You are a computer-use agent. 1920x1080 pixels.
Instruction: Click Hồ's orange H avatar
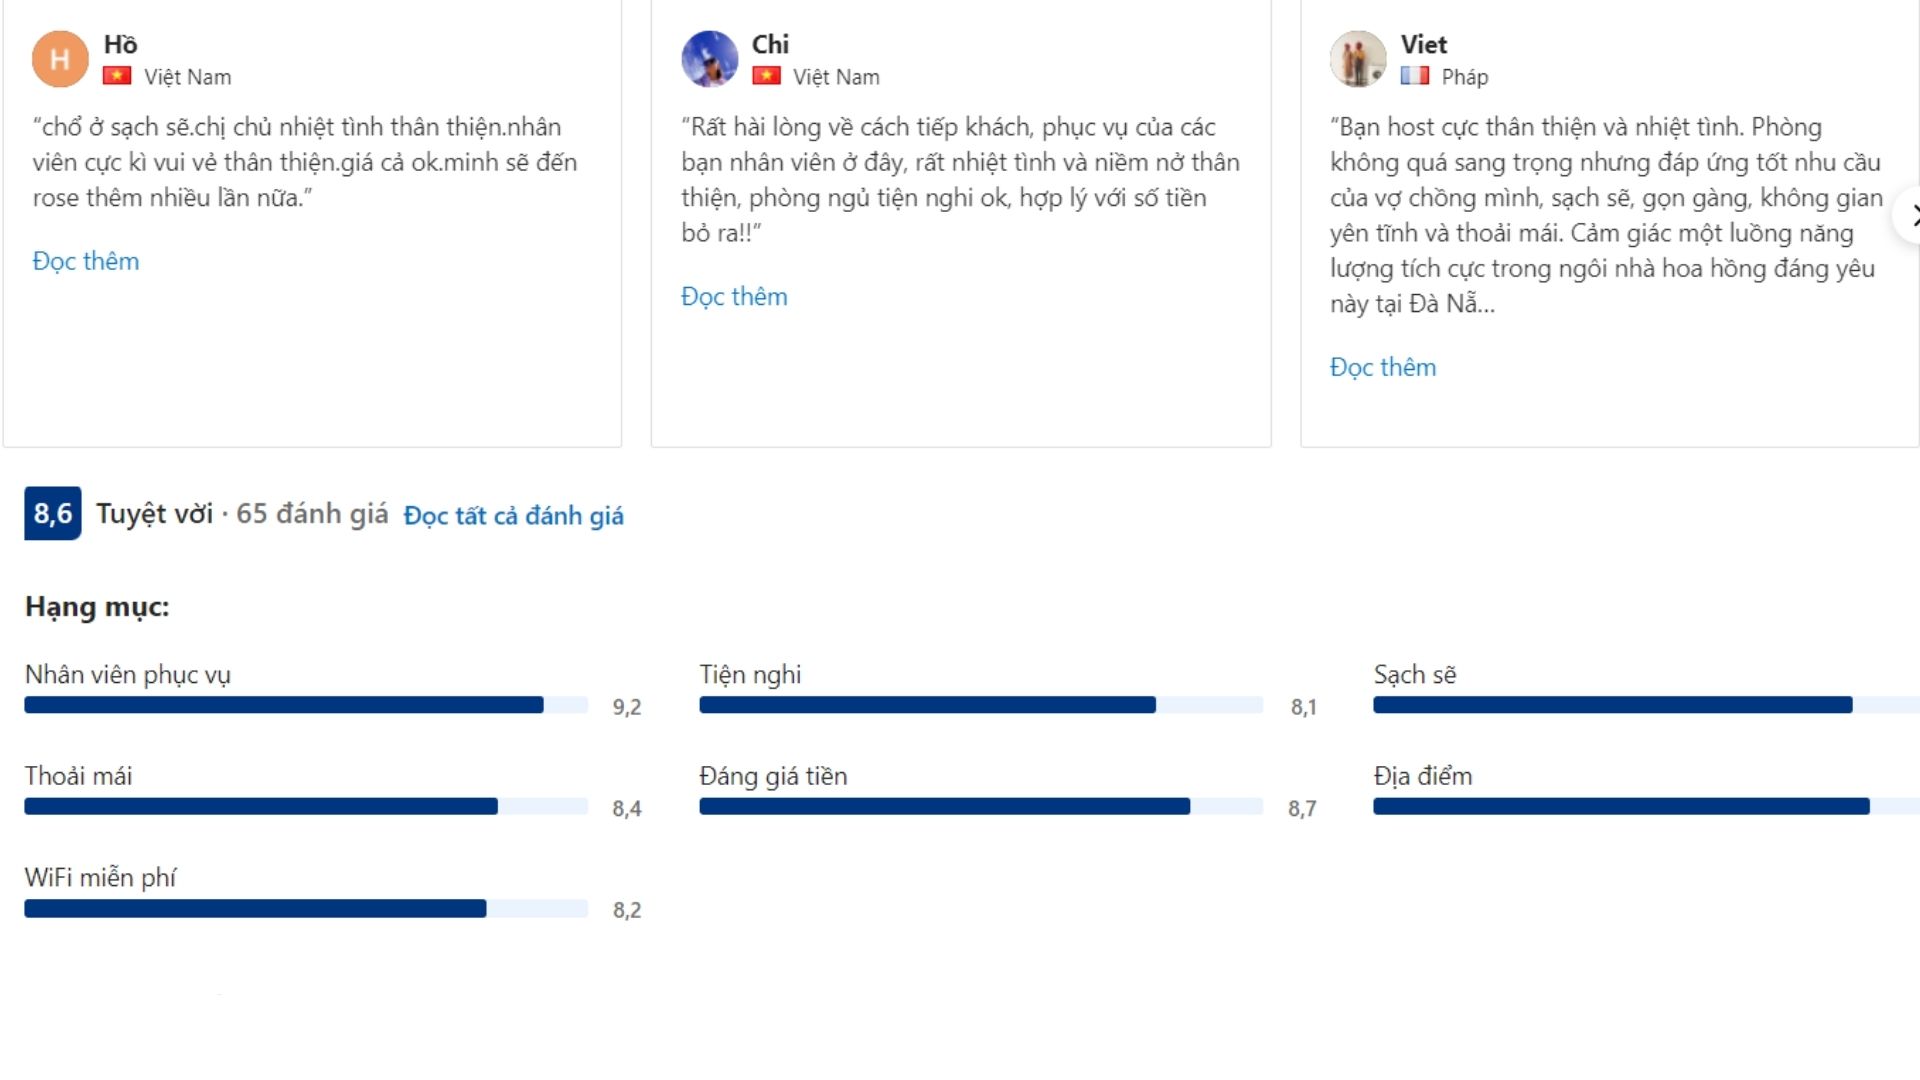coord(60,59)
